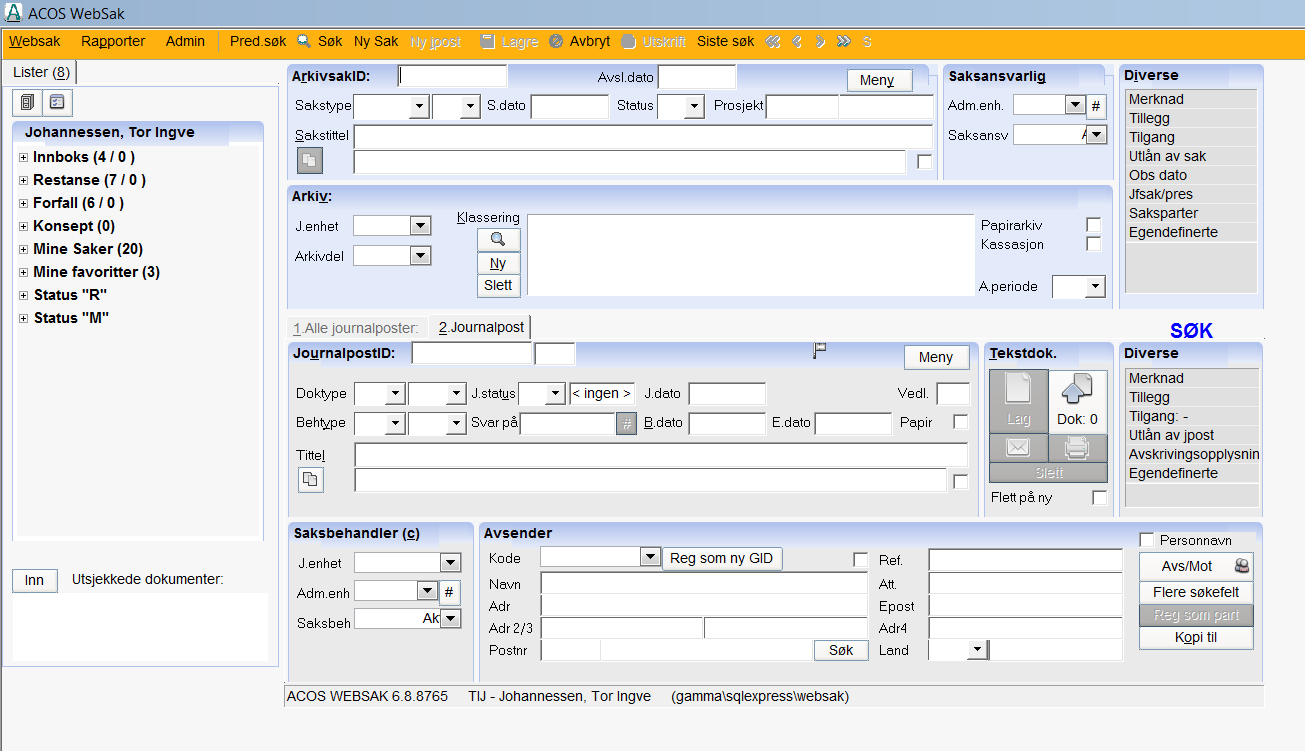
Task: Switch to the 1.Alle journalposter tab
Action: [x=356, y=327]
